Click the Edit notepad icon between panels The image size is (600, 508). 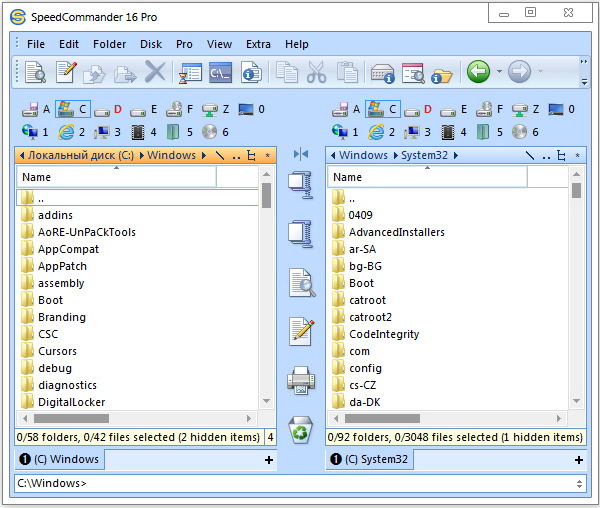click(301, 331)
